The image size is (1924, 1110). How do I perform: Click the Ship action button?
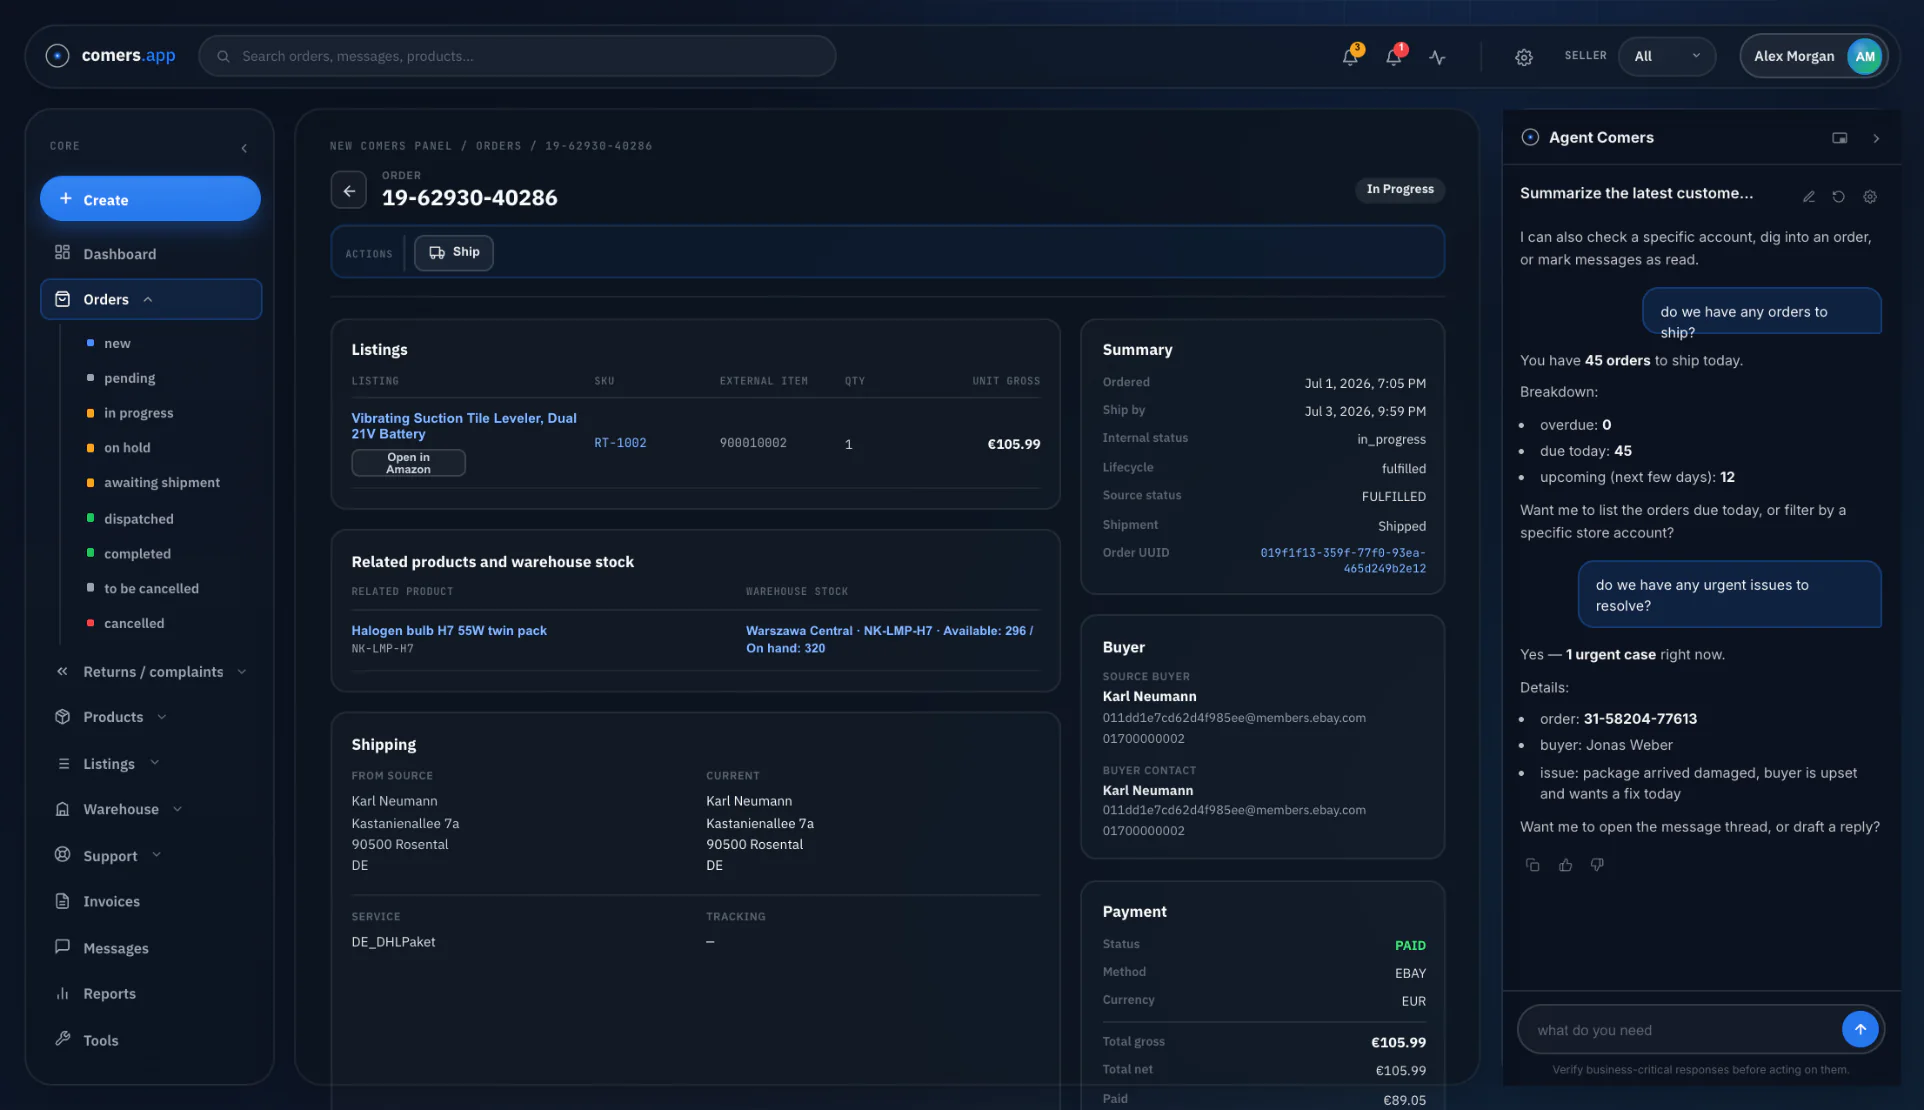453,252
